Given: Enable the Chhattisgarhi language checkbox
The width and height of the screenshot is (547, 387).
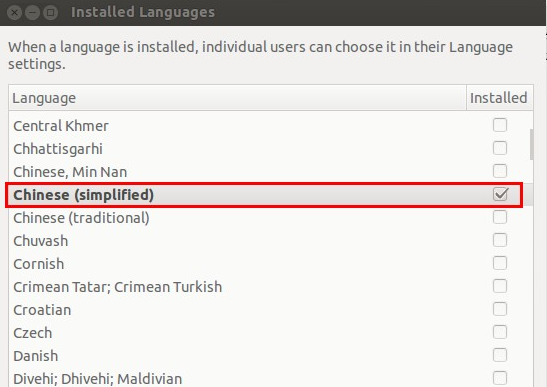Looking at the screenshot, I should coord(500,148).
